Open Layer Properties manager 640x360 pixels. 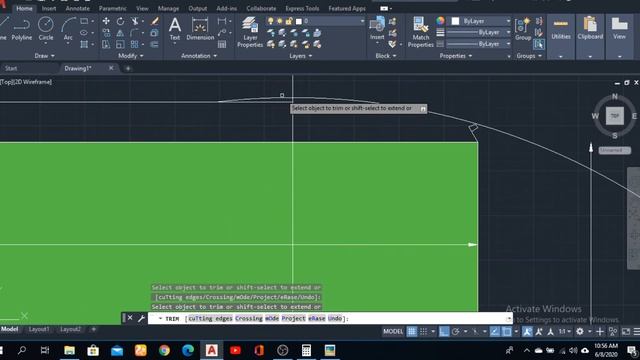[250, 32]
